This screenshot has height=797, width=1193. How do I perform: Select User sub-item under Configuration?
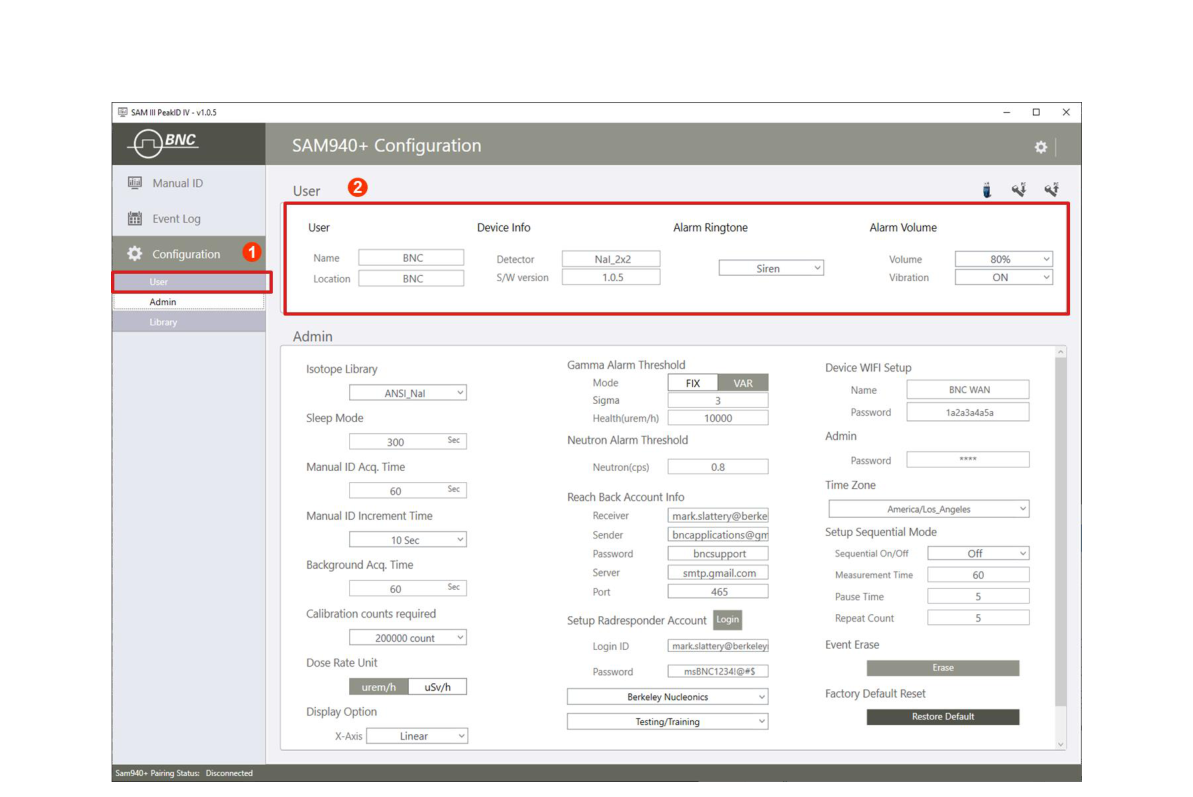[190, 281]
